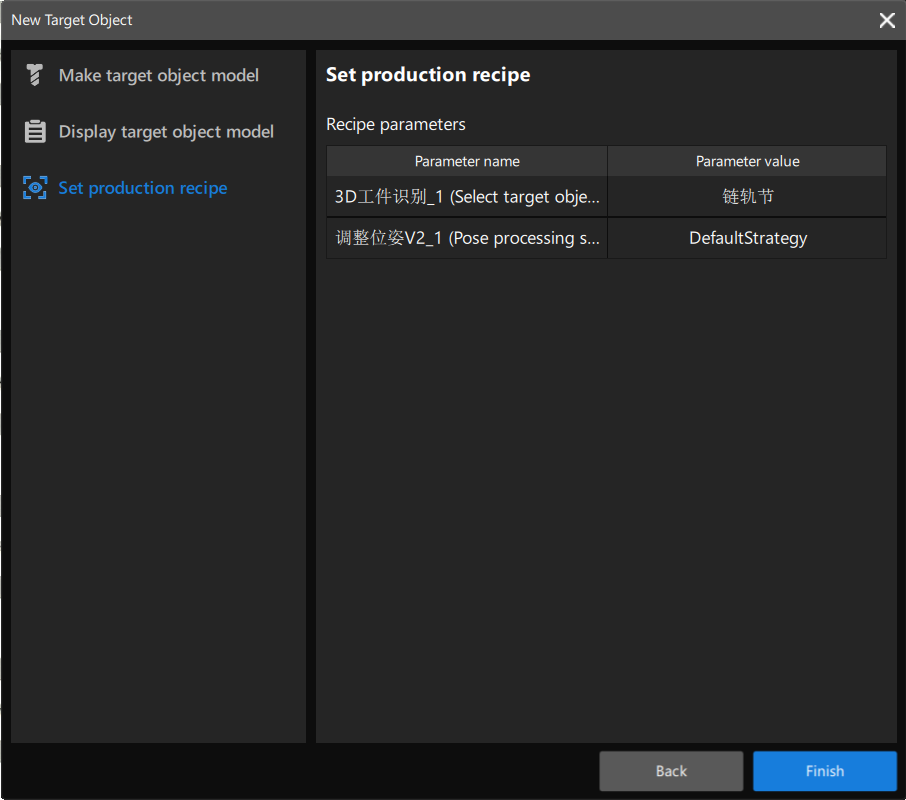Click the eye scan icon beside Set production recipe
906x800 pixels.
[35, 188]
